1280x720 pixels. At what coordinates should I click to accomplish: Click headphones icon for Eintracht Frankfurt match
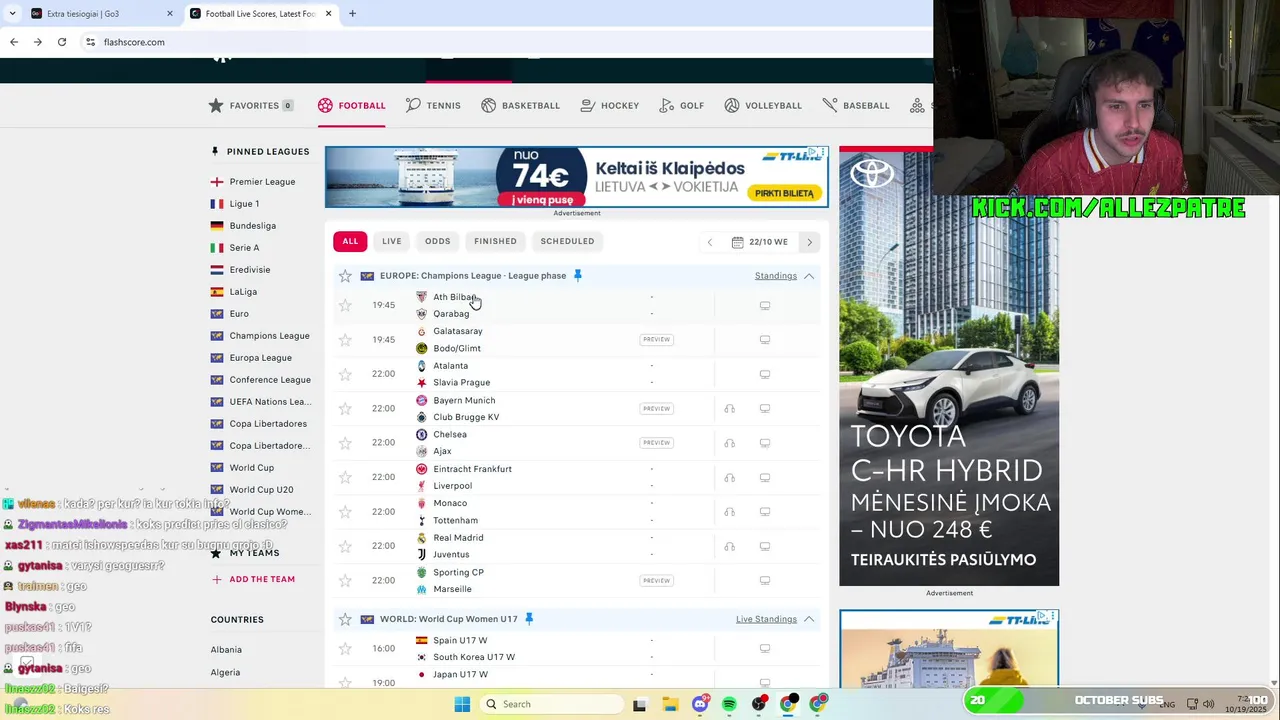730,477
